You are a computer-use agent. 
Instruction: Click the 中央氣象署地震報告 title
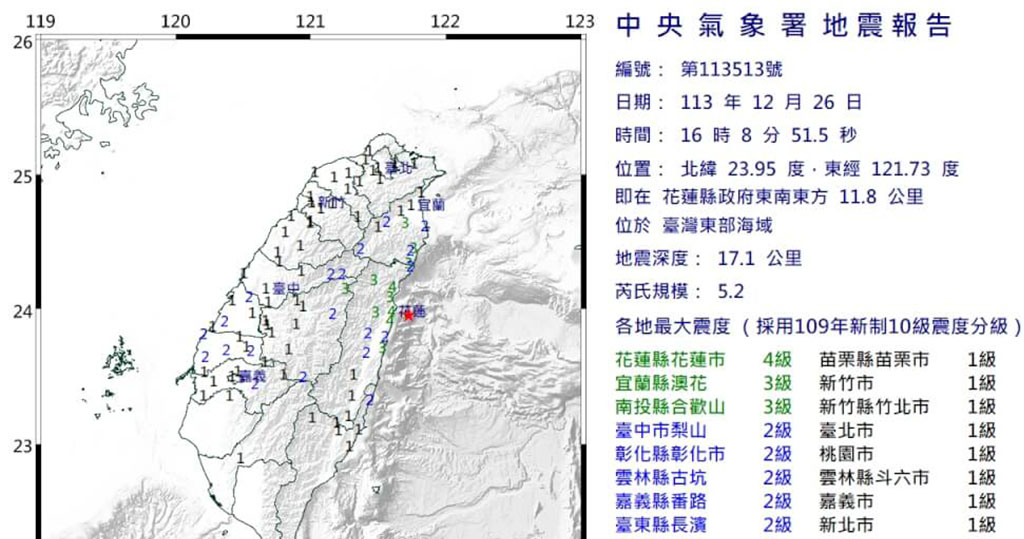point(785,27)
